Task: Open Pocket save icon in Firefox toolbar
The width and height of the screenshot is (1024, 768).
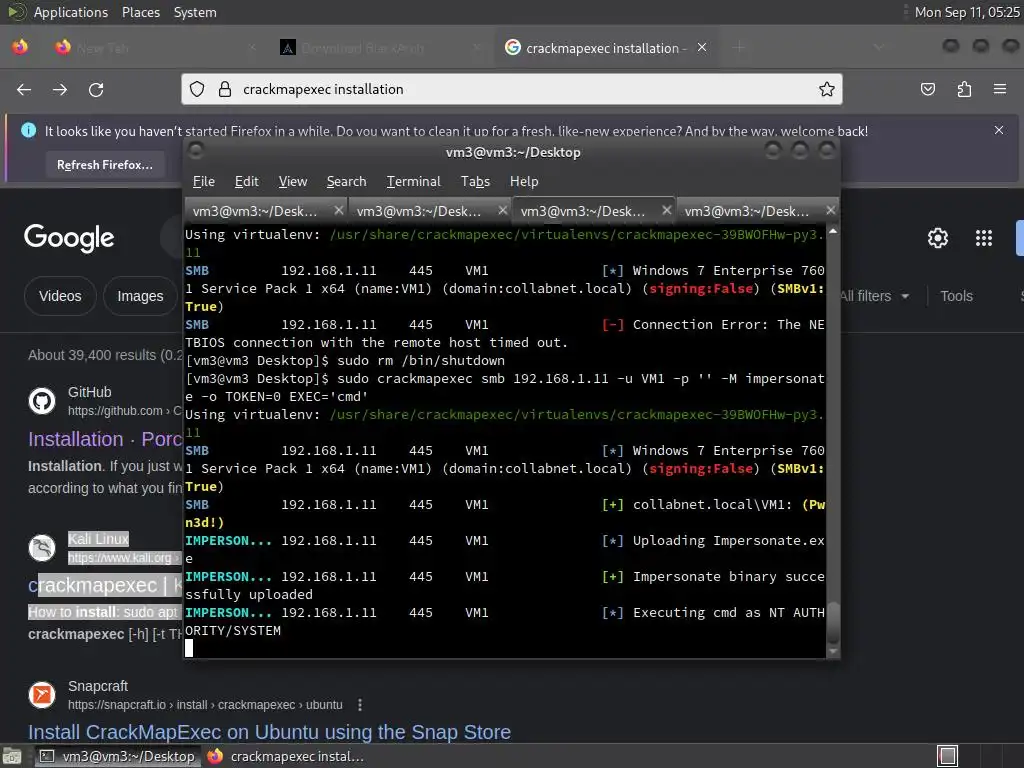Action: coord(927,89)
